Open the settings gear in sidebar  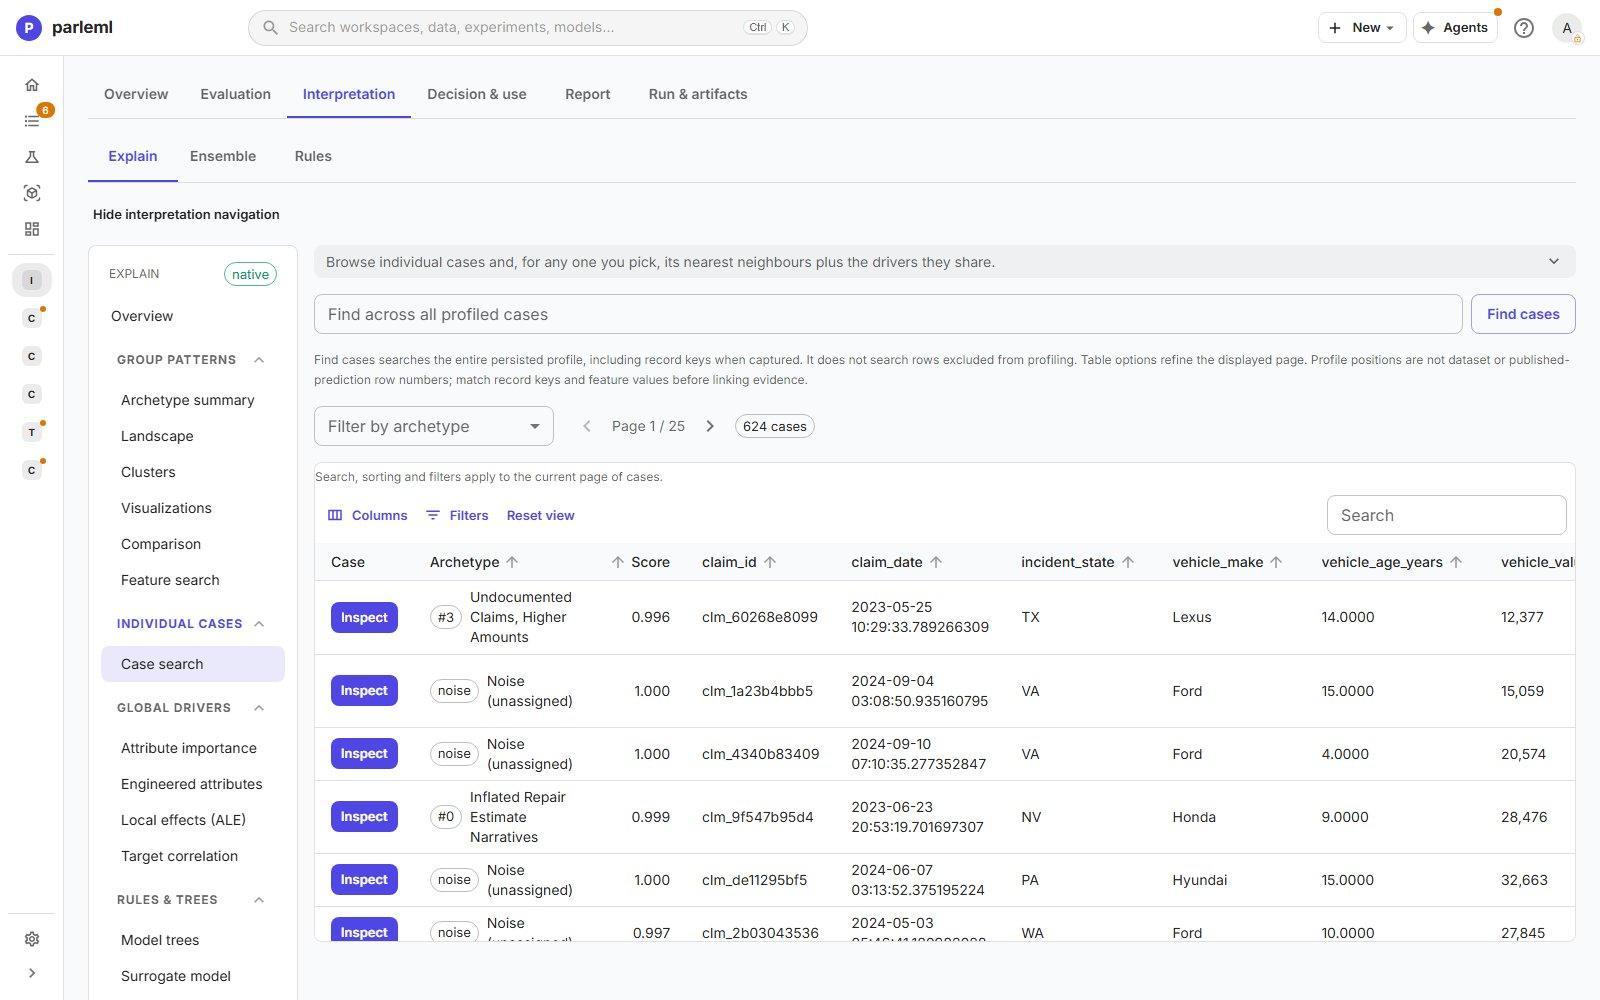tap(32, 939)
